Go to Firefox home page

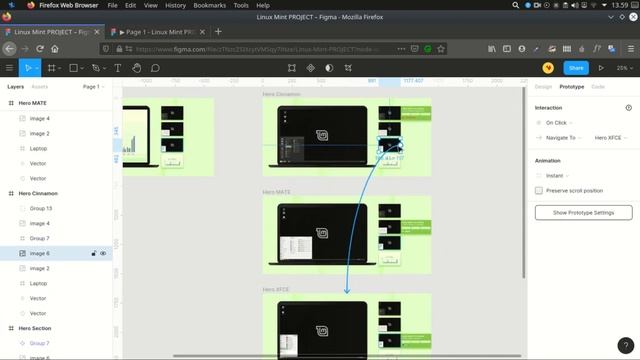(55, 49)
